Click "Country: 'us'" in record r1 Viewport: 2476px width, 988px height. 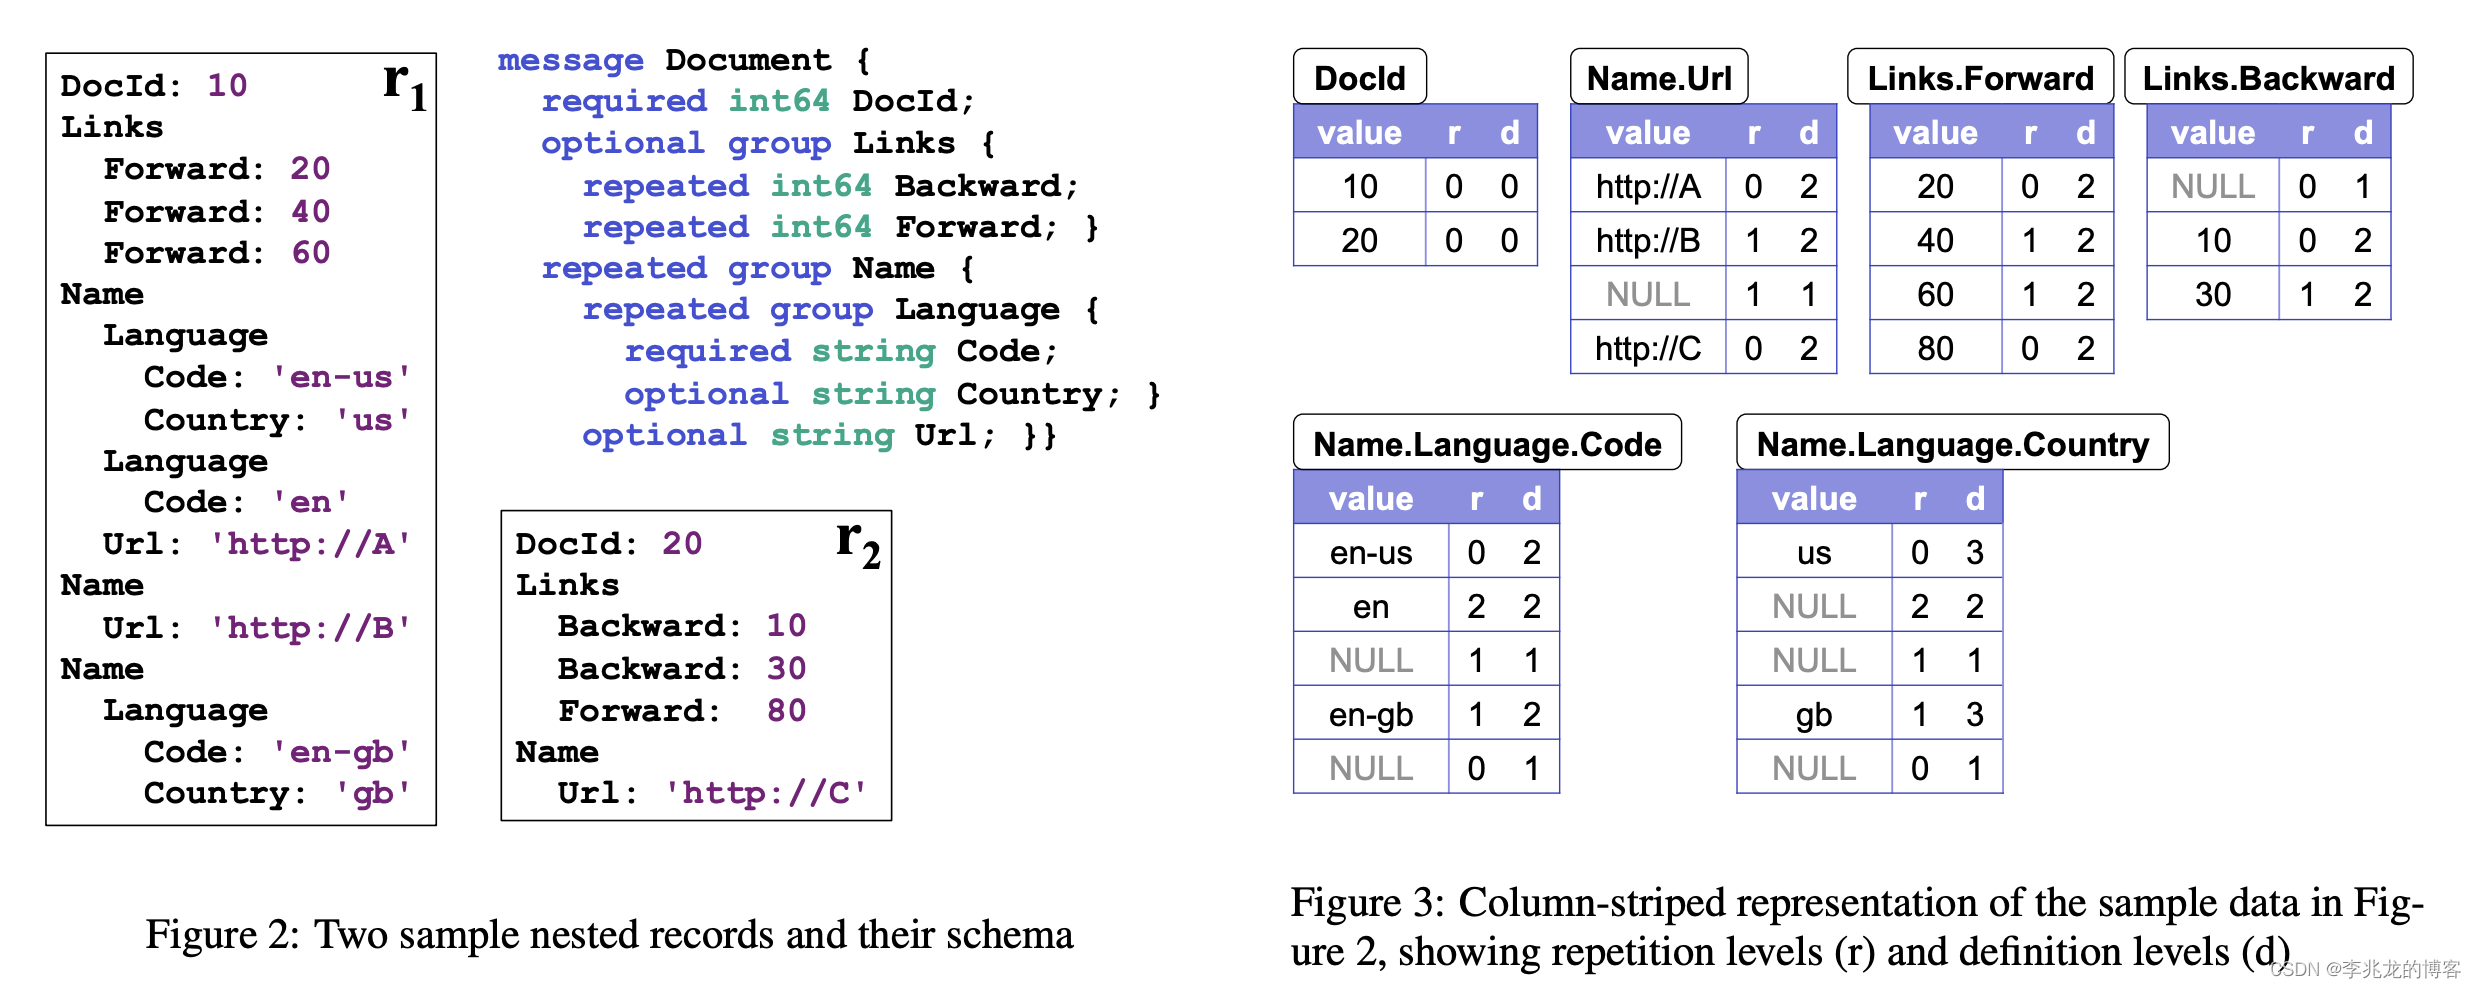click(x=278, y=420)
